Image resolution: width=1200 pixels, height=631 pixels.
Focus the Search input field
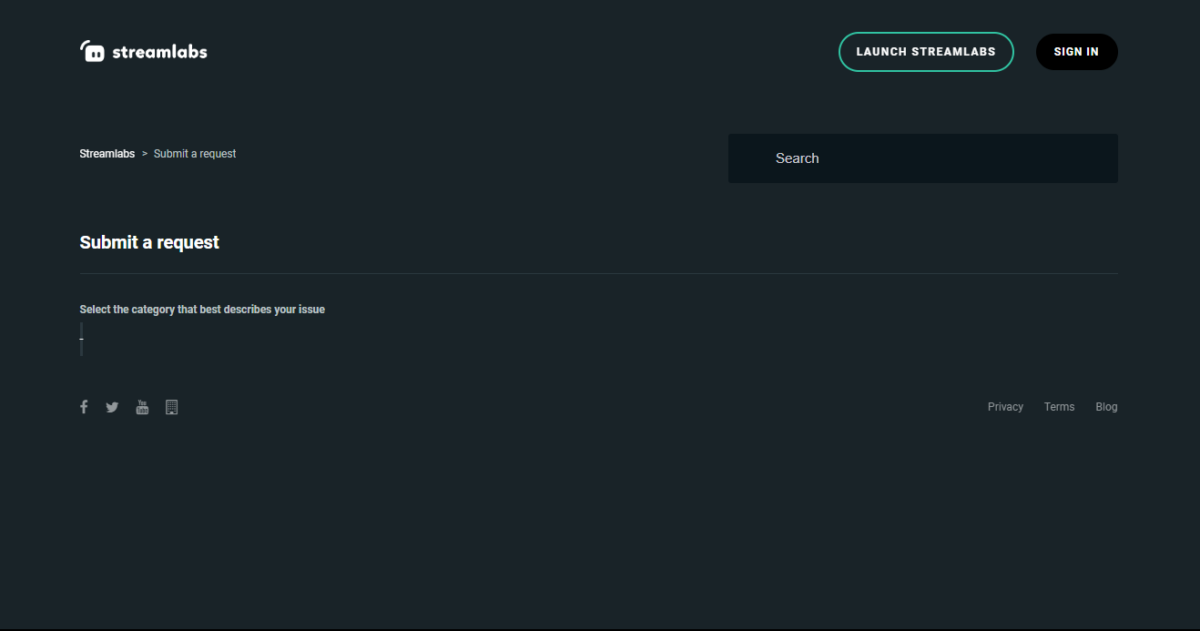click(922, 158)
